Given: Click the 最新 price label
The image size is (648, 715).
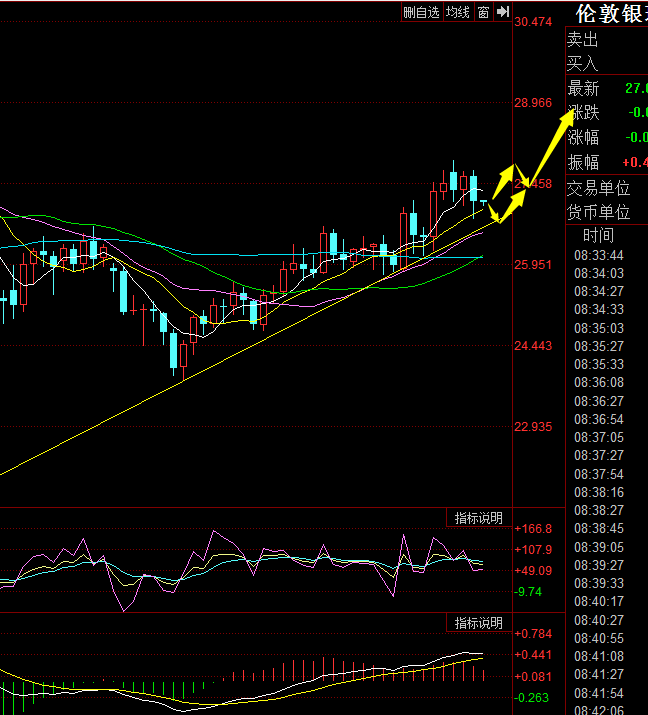Looking at the screenshot, I should tap(583, 88).
